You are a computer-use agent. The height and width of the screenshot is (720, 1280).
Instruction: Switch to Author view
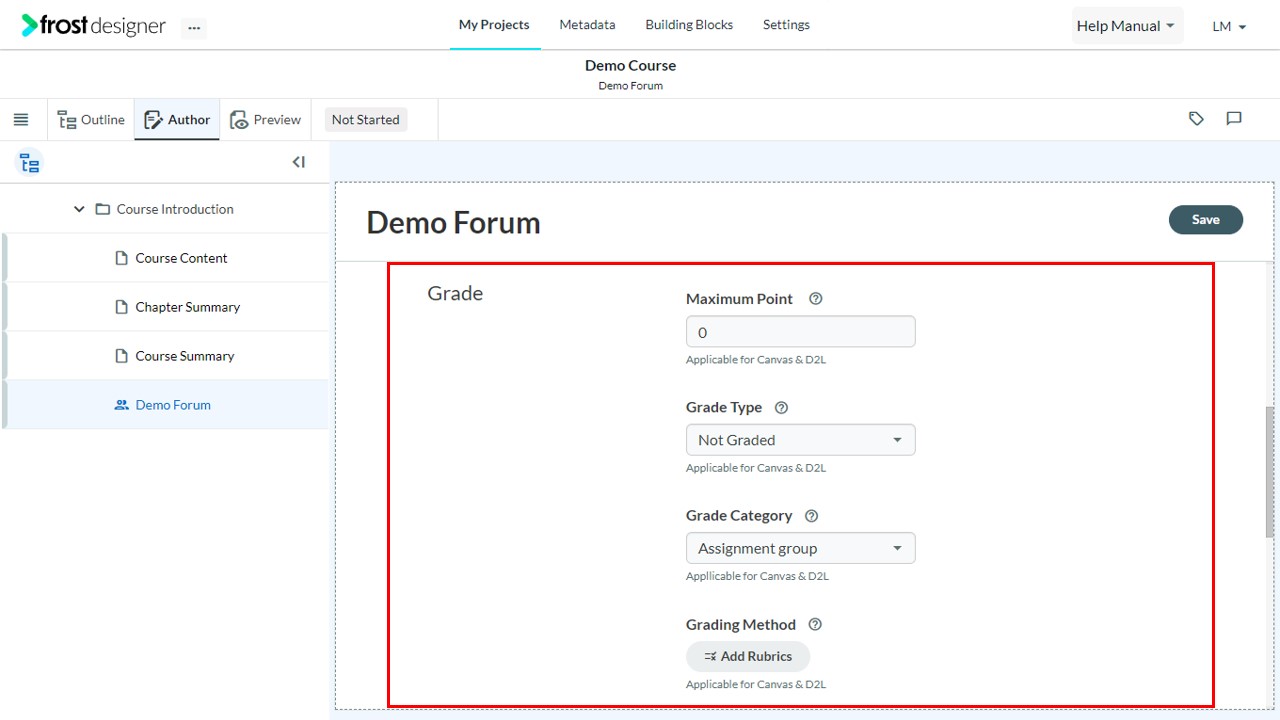point(177,120)
